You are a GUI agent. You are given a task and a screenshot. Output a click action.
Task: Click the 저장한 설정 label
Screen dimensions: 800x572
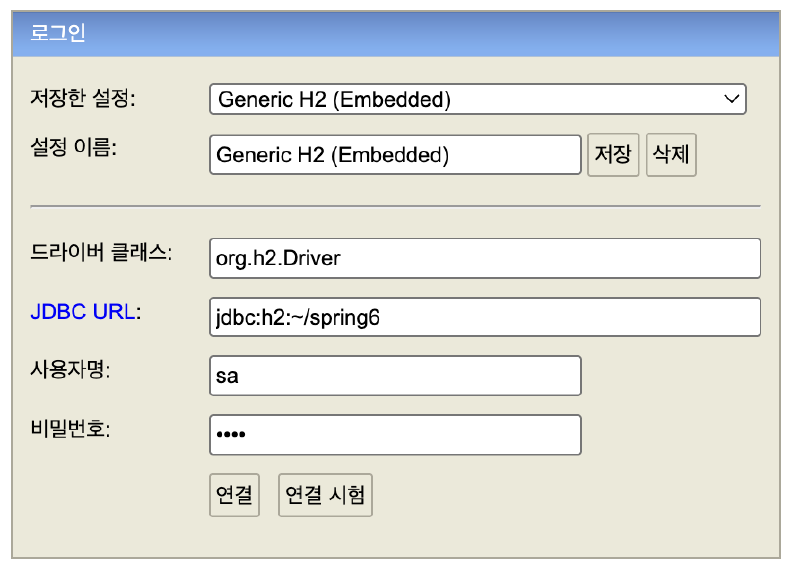click(x=83, y=97)
